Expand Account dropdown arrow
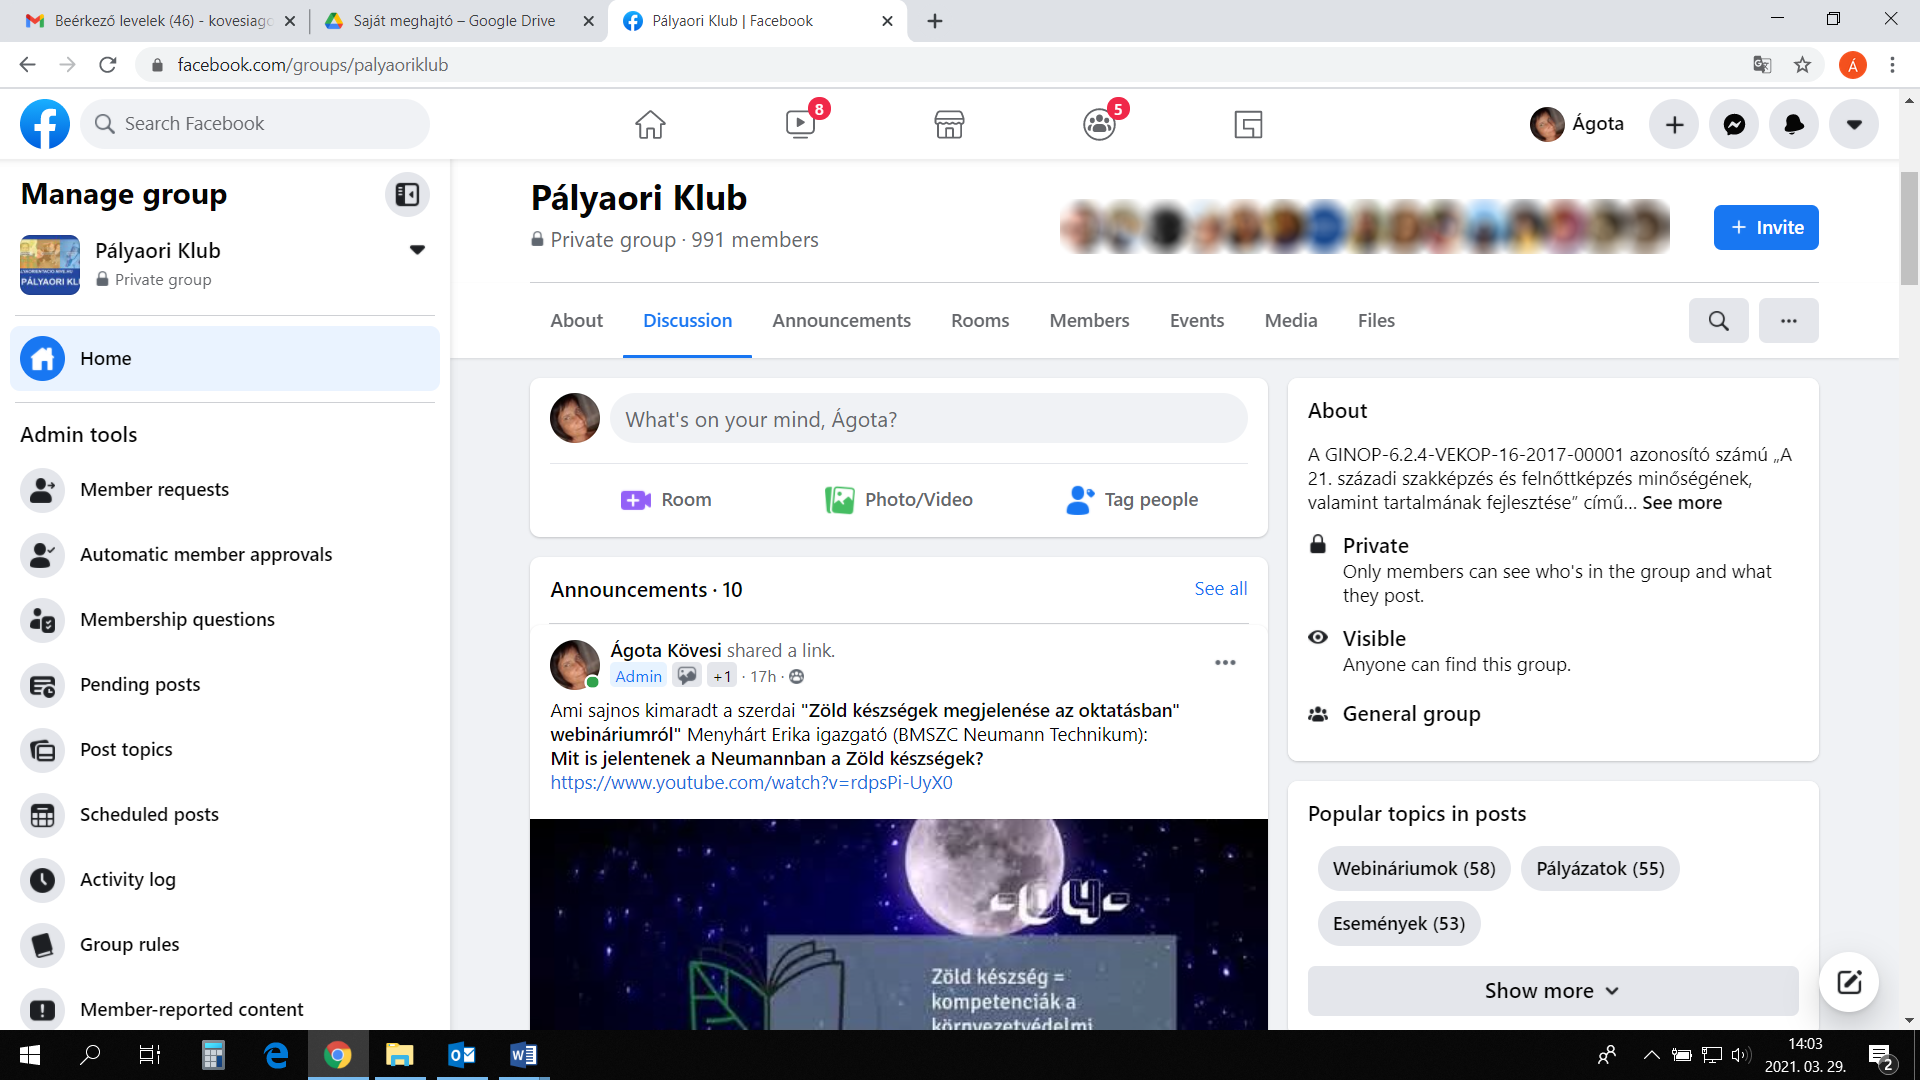Screen dimensions: 1920x1080 pos(1854,124)
